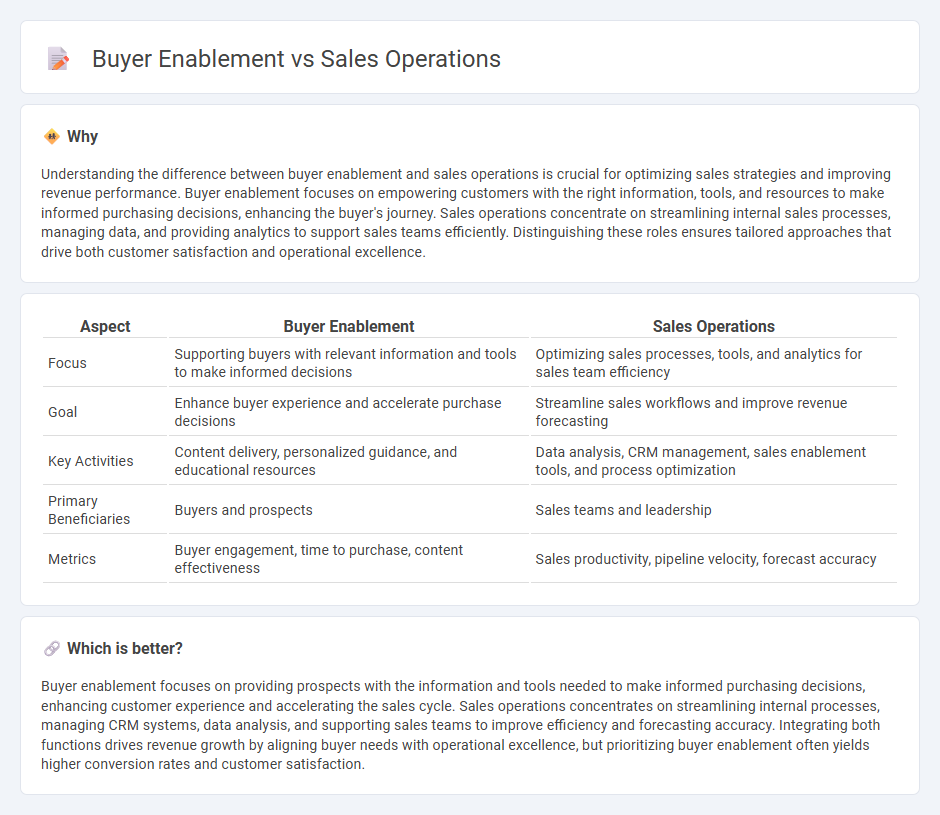Viewport: 940px width, 815px height.
Task: Click the 'Supporting buyers with relevant information' cell
Action: (348, 363)
